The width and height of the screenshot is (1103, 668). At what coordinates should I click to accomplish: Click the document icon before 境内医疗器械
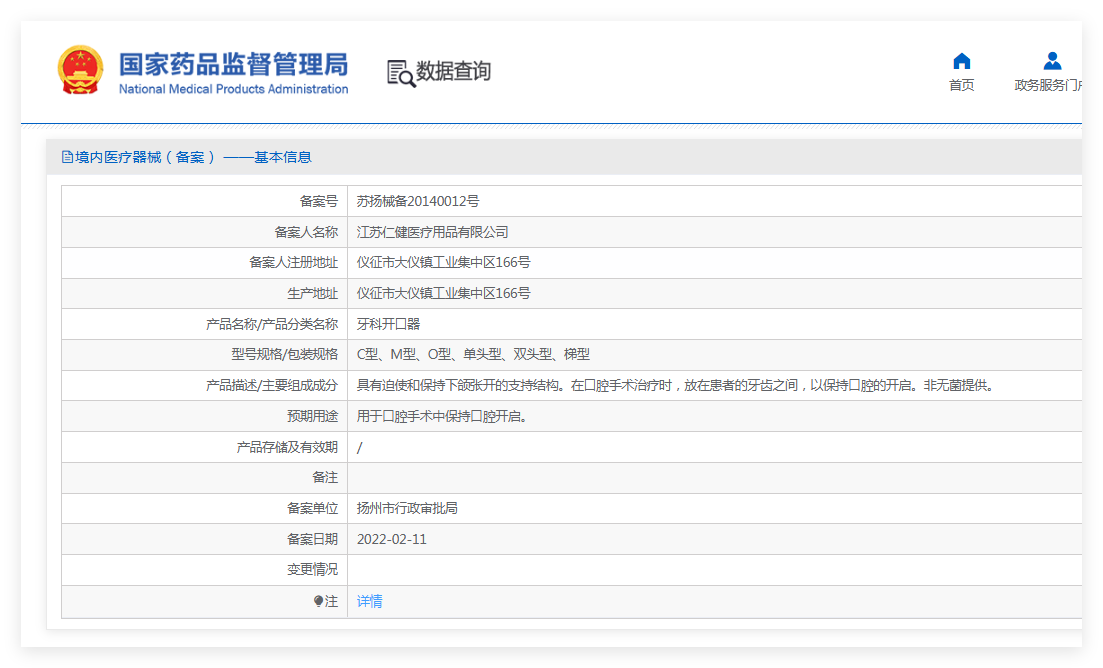click(x=67, y=157)
